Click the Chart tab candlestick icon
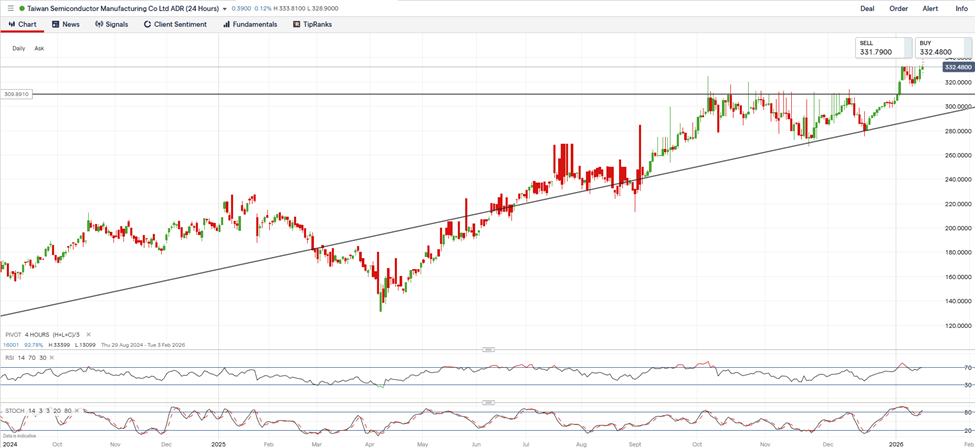The image size is (975, 448). point(11,24)
